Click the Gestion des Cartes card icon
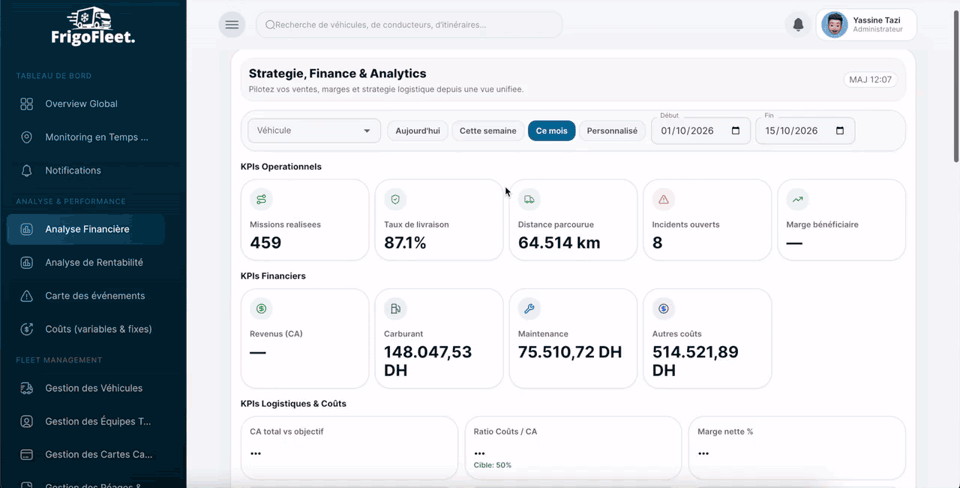960x488 pixels. 26,455
